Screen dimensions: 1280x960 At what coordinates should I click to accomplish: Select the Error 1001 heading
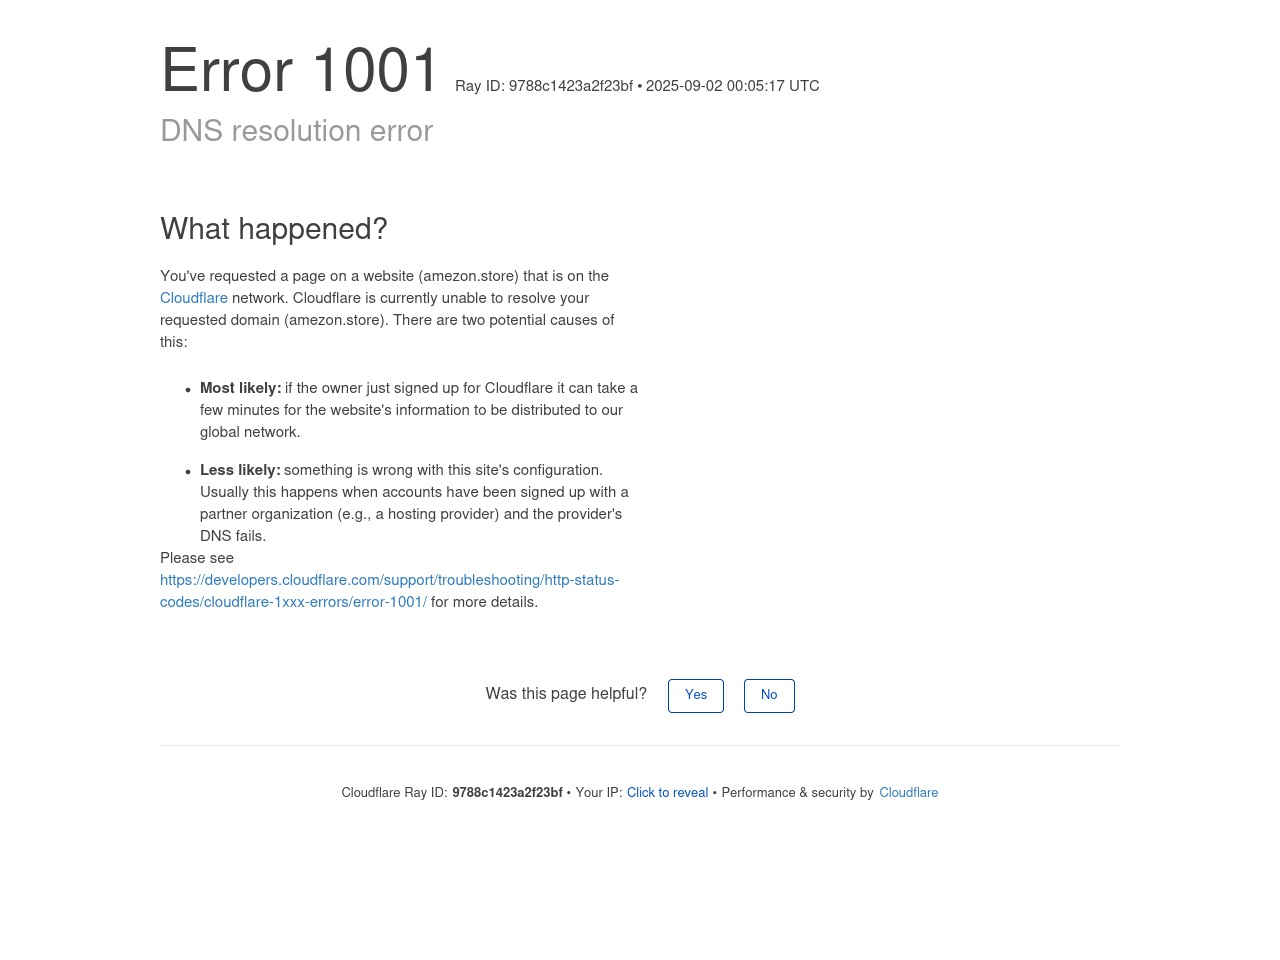click(x=300, y=72)
